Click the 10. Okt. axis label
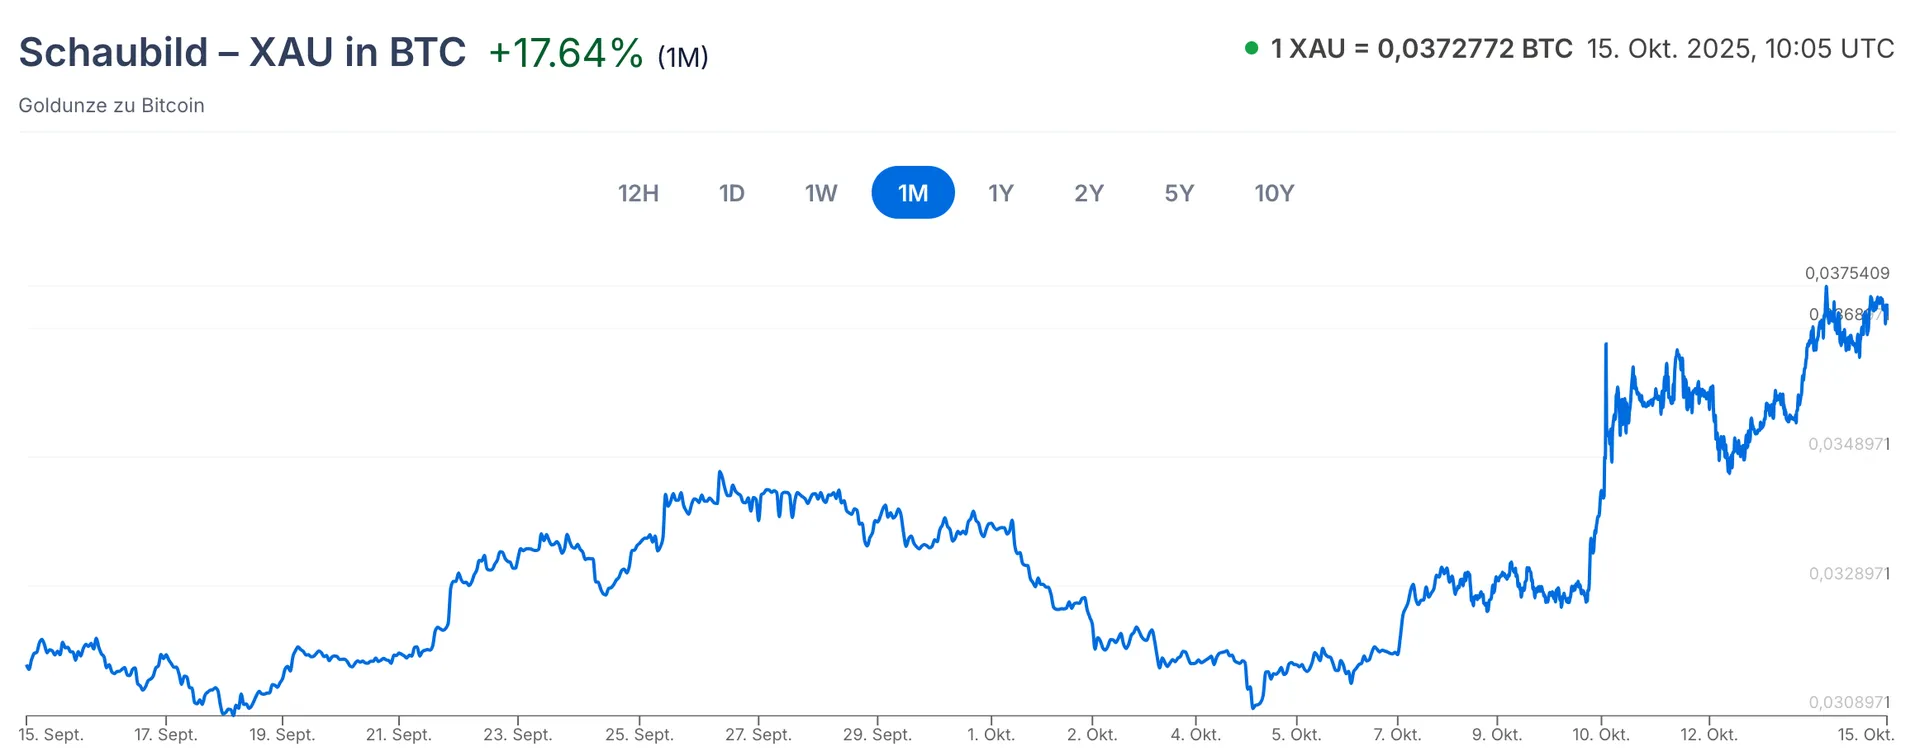This screenshot has width=1920, height=756. [1600, 735]
